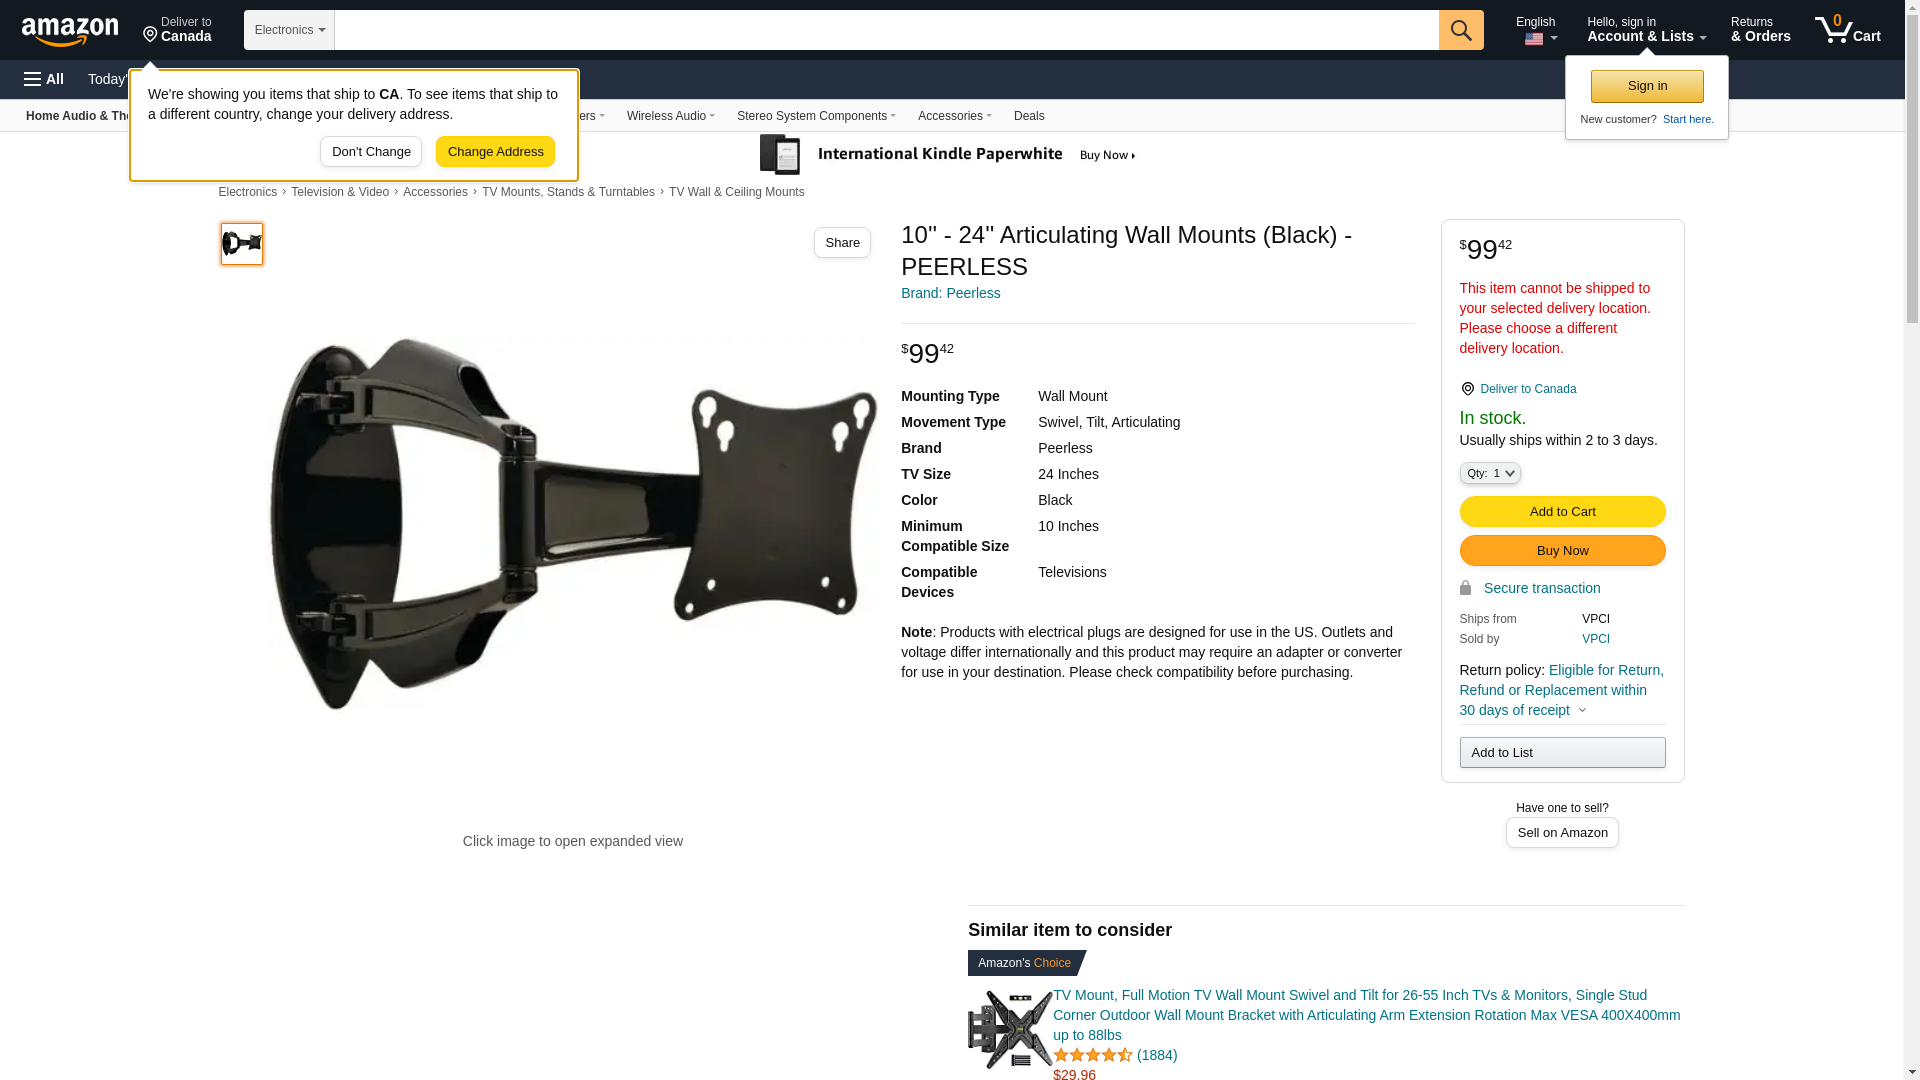Open the Qty quantity dropdown
1920x1080 pixels.
[1489, 473]
